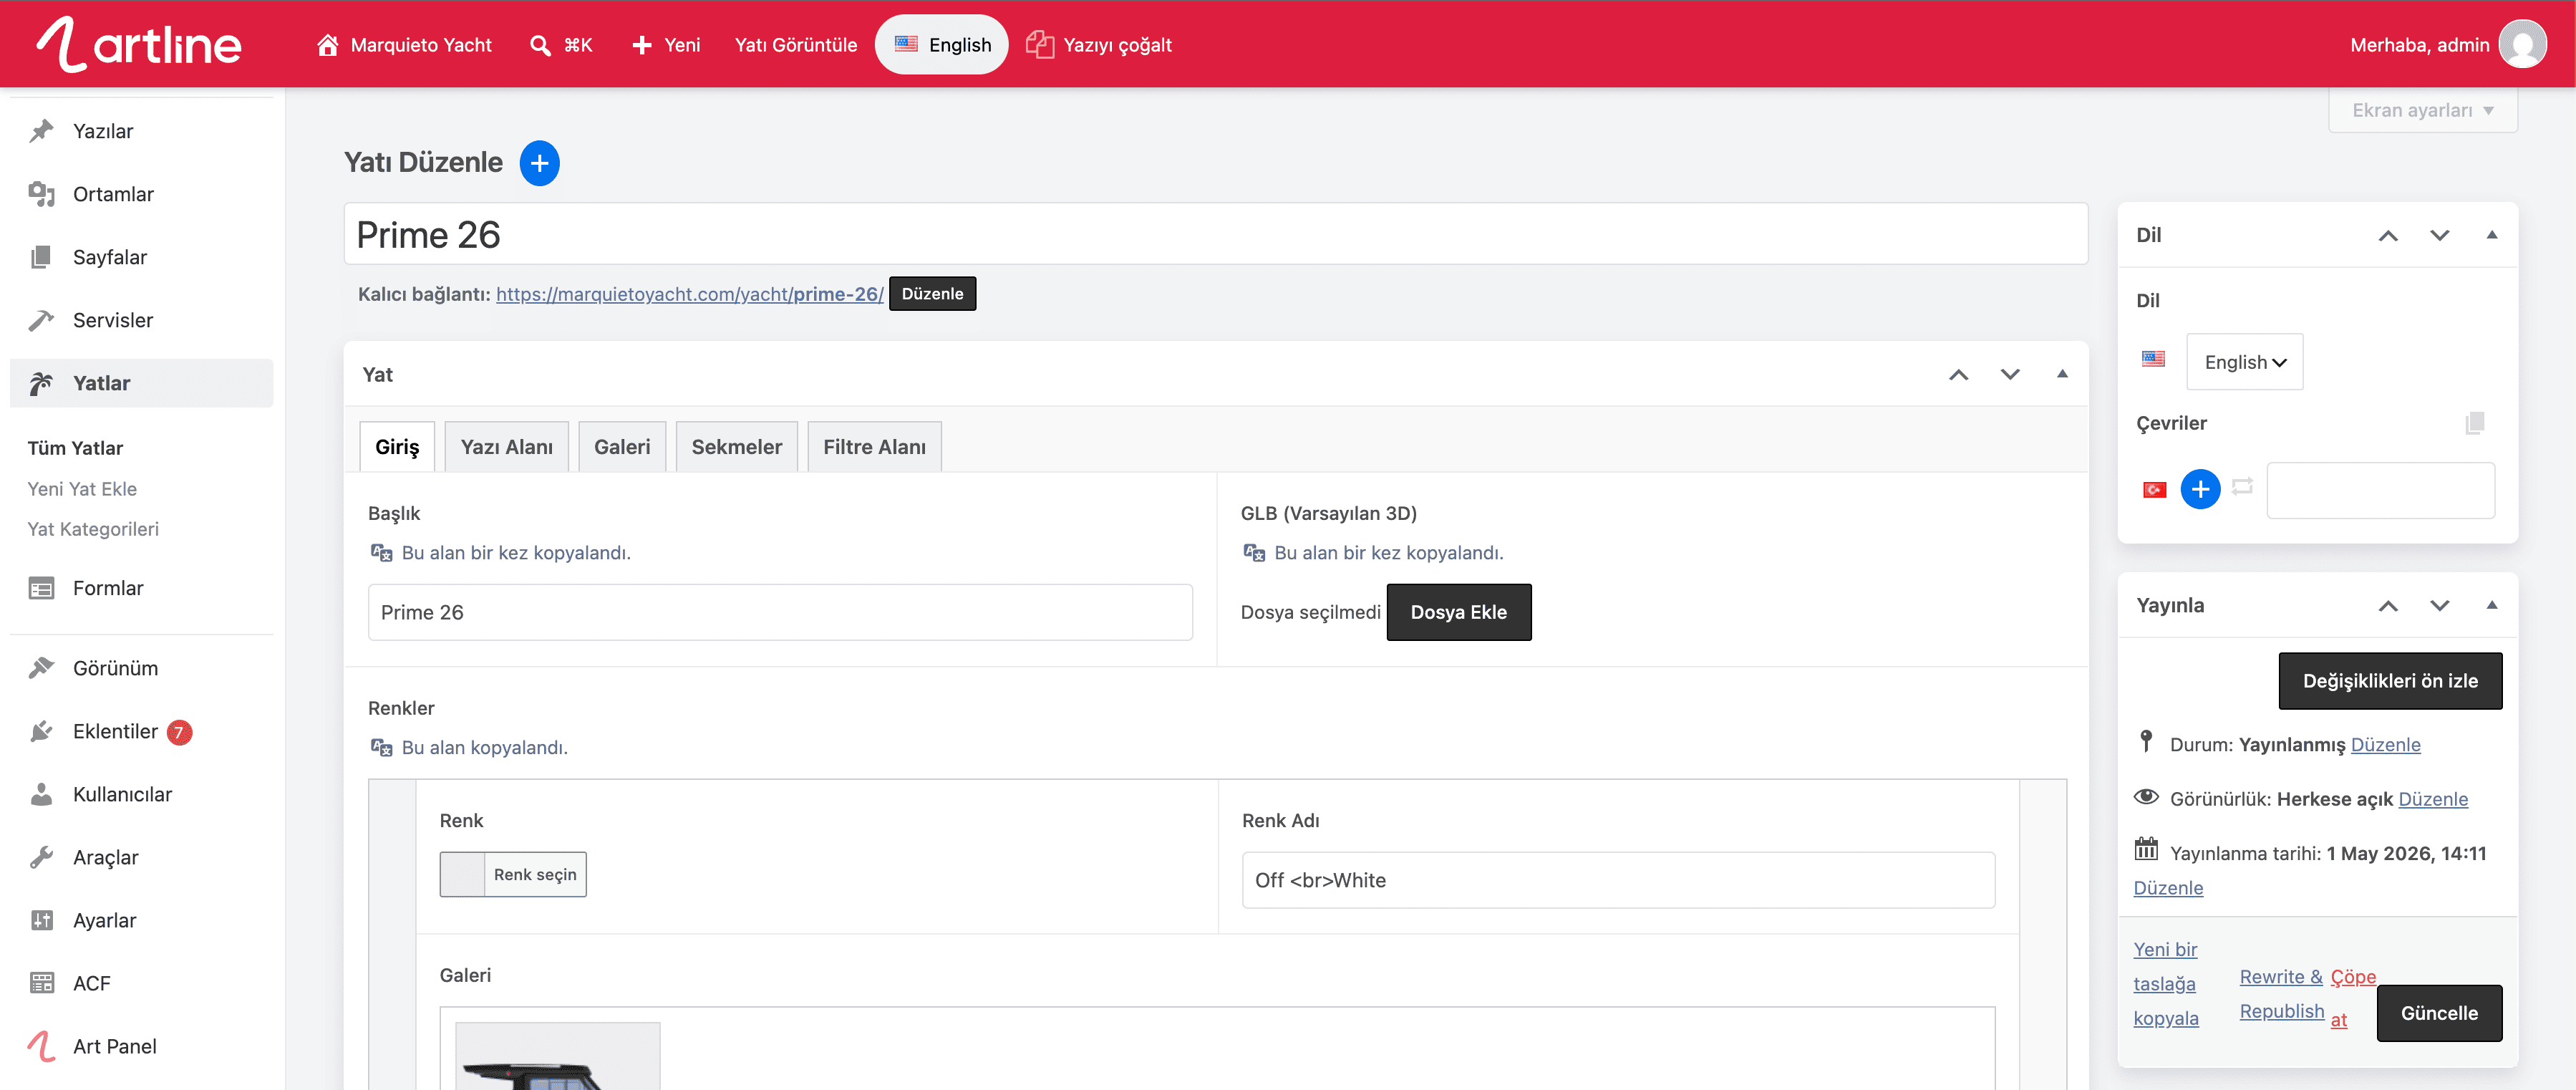Open Marquieto Yacht home icon
Image resolution: width=2576 pixels, height=1090 pixels.
[x=327, y=45]
